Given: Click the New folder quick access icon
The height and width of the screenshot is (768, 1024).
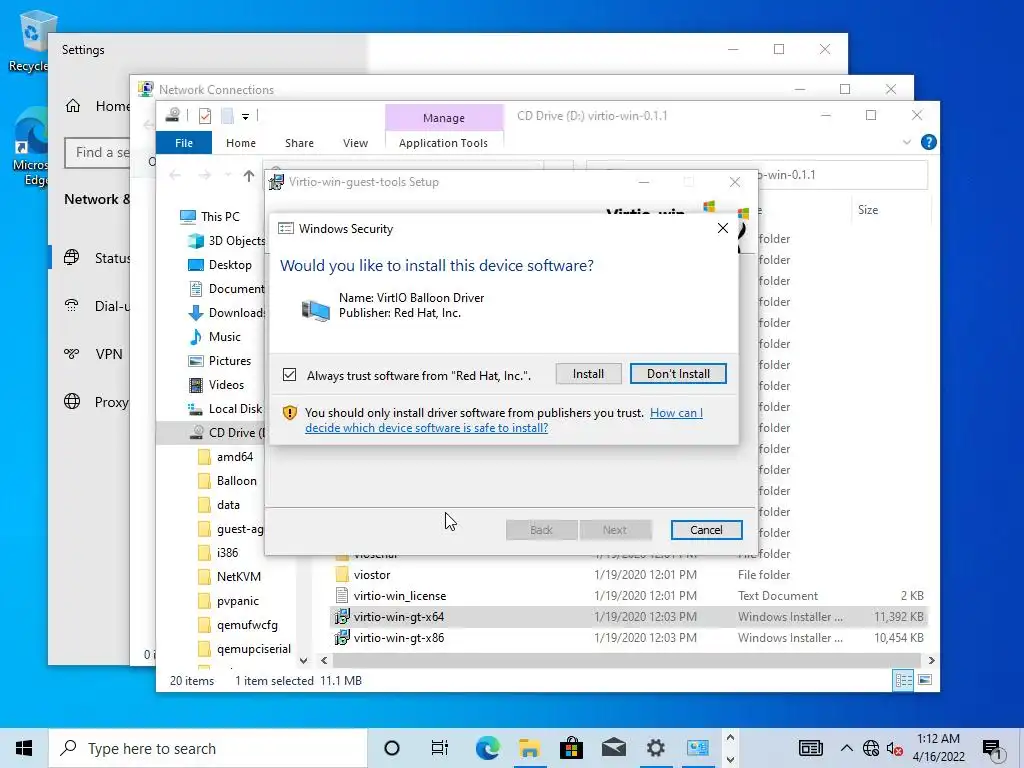Looking at the screenshot, I should pos(227,116).
